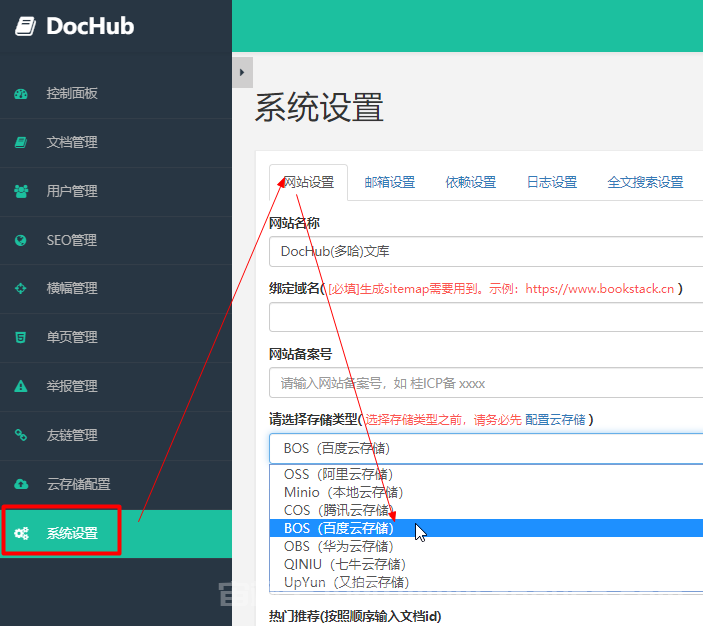
Task: Go to 举报管理 in the sidebar
Action: click(116, 386)
